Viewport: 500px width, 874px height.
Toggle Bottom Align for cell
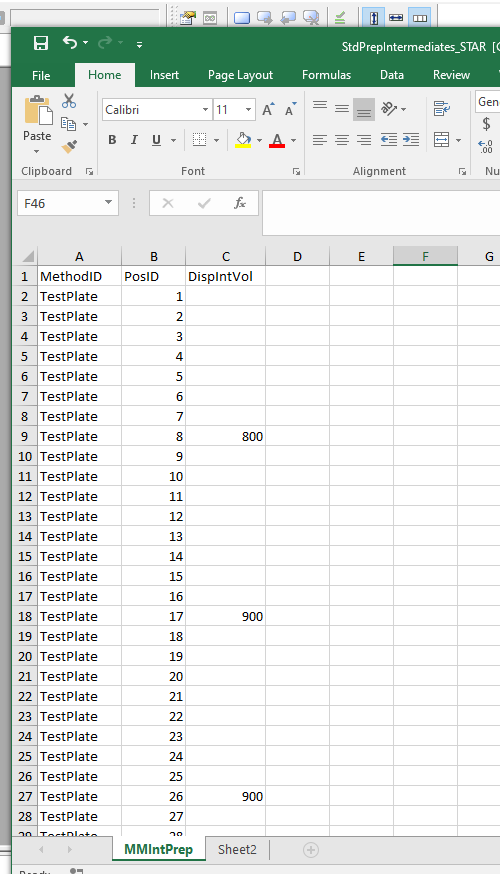(x=363, y=109)
